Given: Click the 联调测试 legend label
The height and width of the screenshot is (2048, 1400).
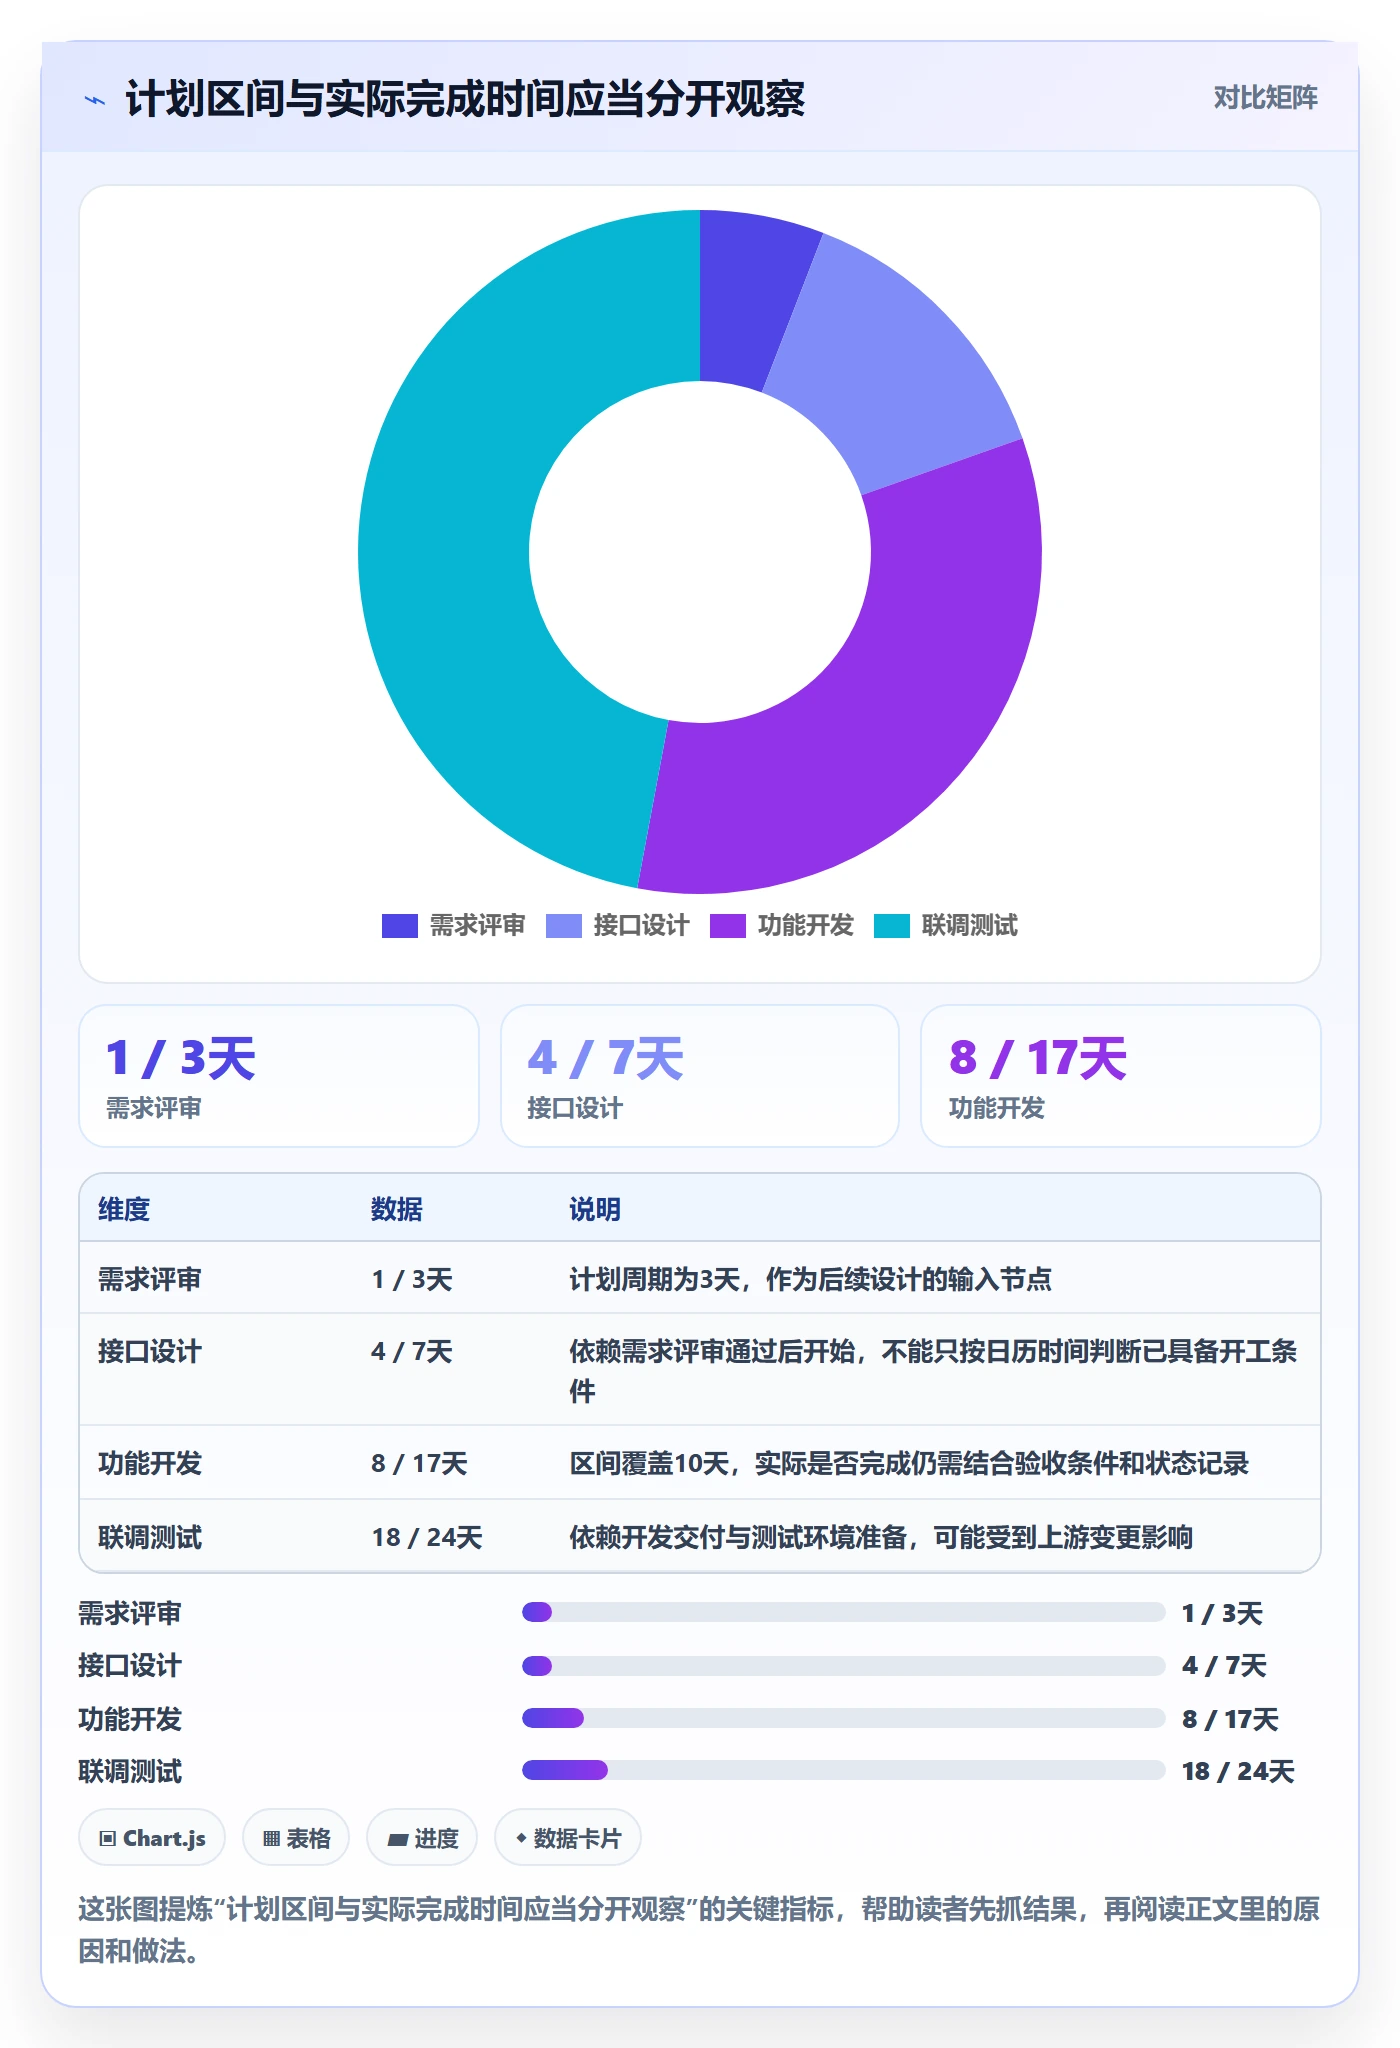Looking at the screenshot, I should 969,926.
